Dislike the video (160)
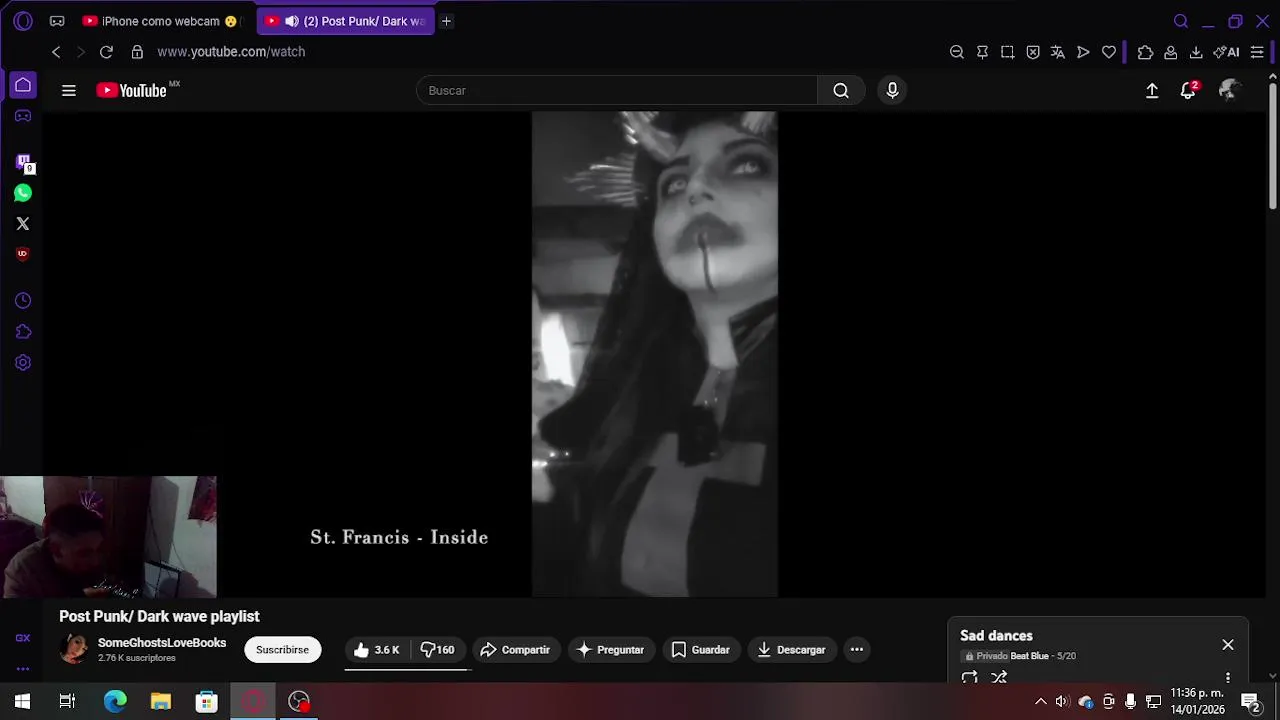The image size is (1280, 720). (437, 650)
